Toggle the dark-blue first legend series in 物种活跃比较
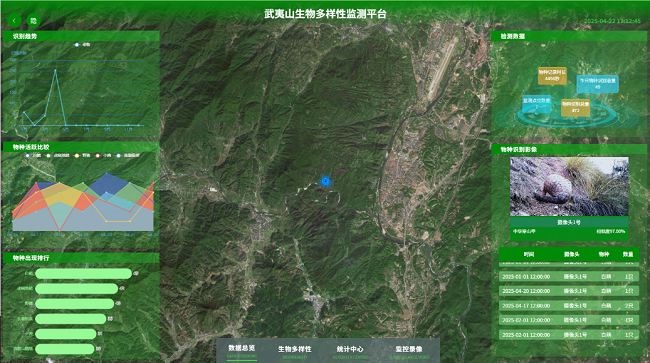 coord(33,155)
